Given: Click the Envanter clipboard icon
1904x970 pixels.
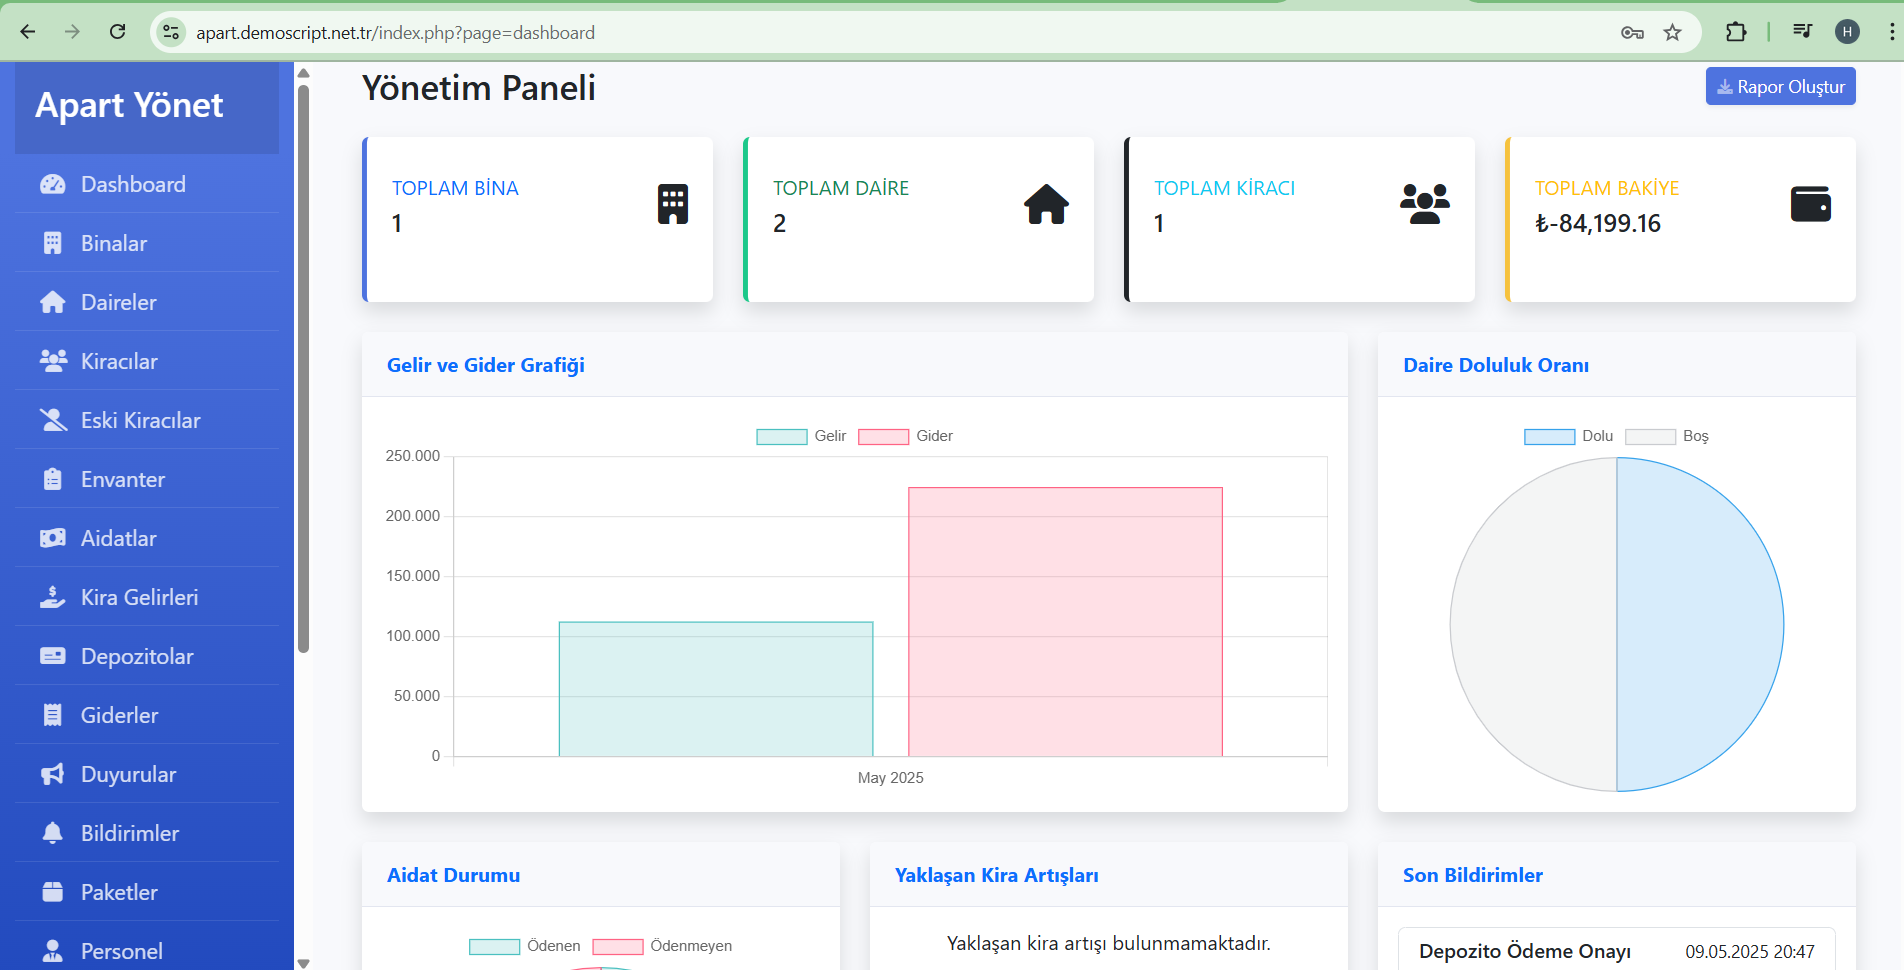Looking at the screenshot, I should pos(52,480).
